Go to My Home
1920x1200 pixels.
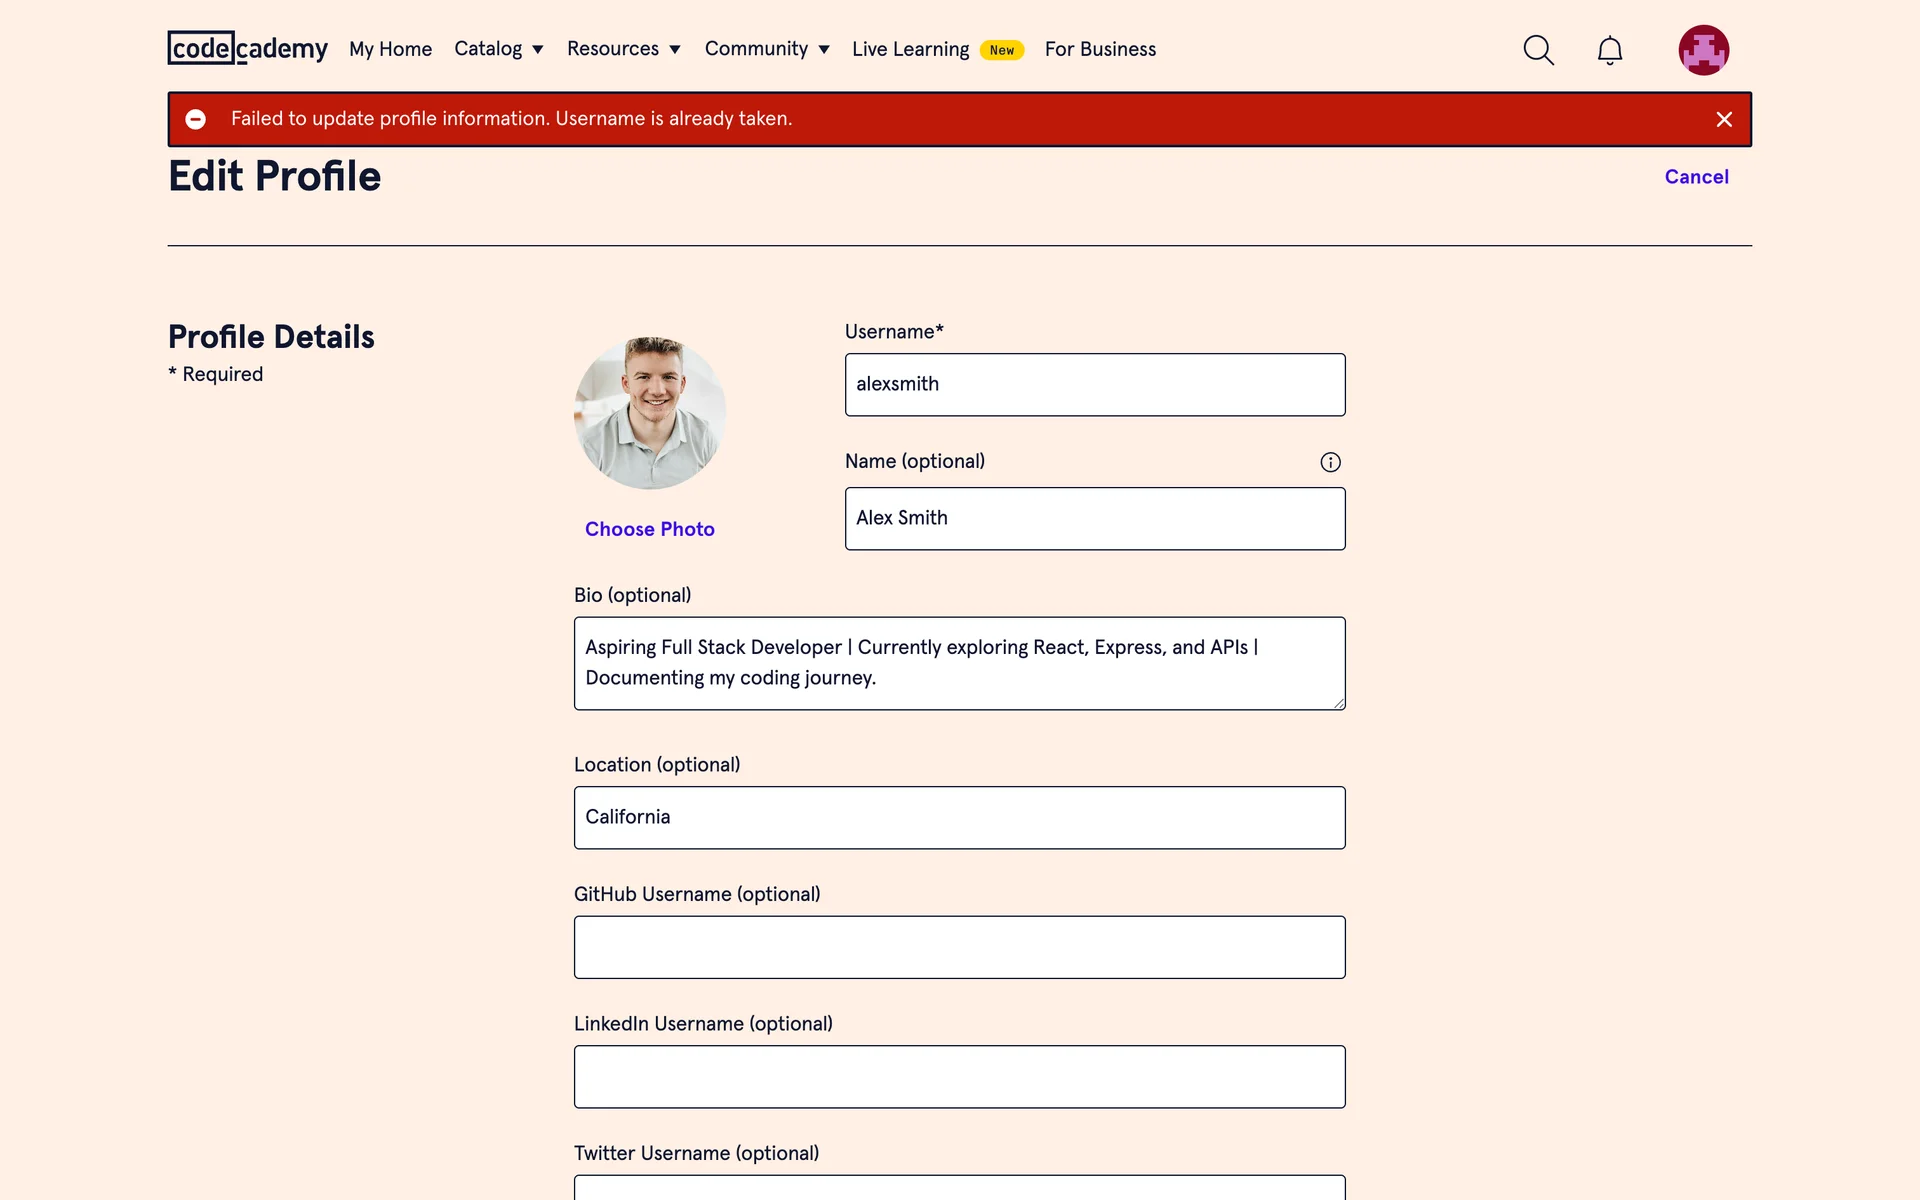click(390, 49)
